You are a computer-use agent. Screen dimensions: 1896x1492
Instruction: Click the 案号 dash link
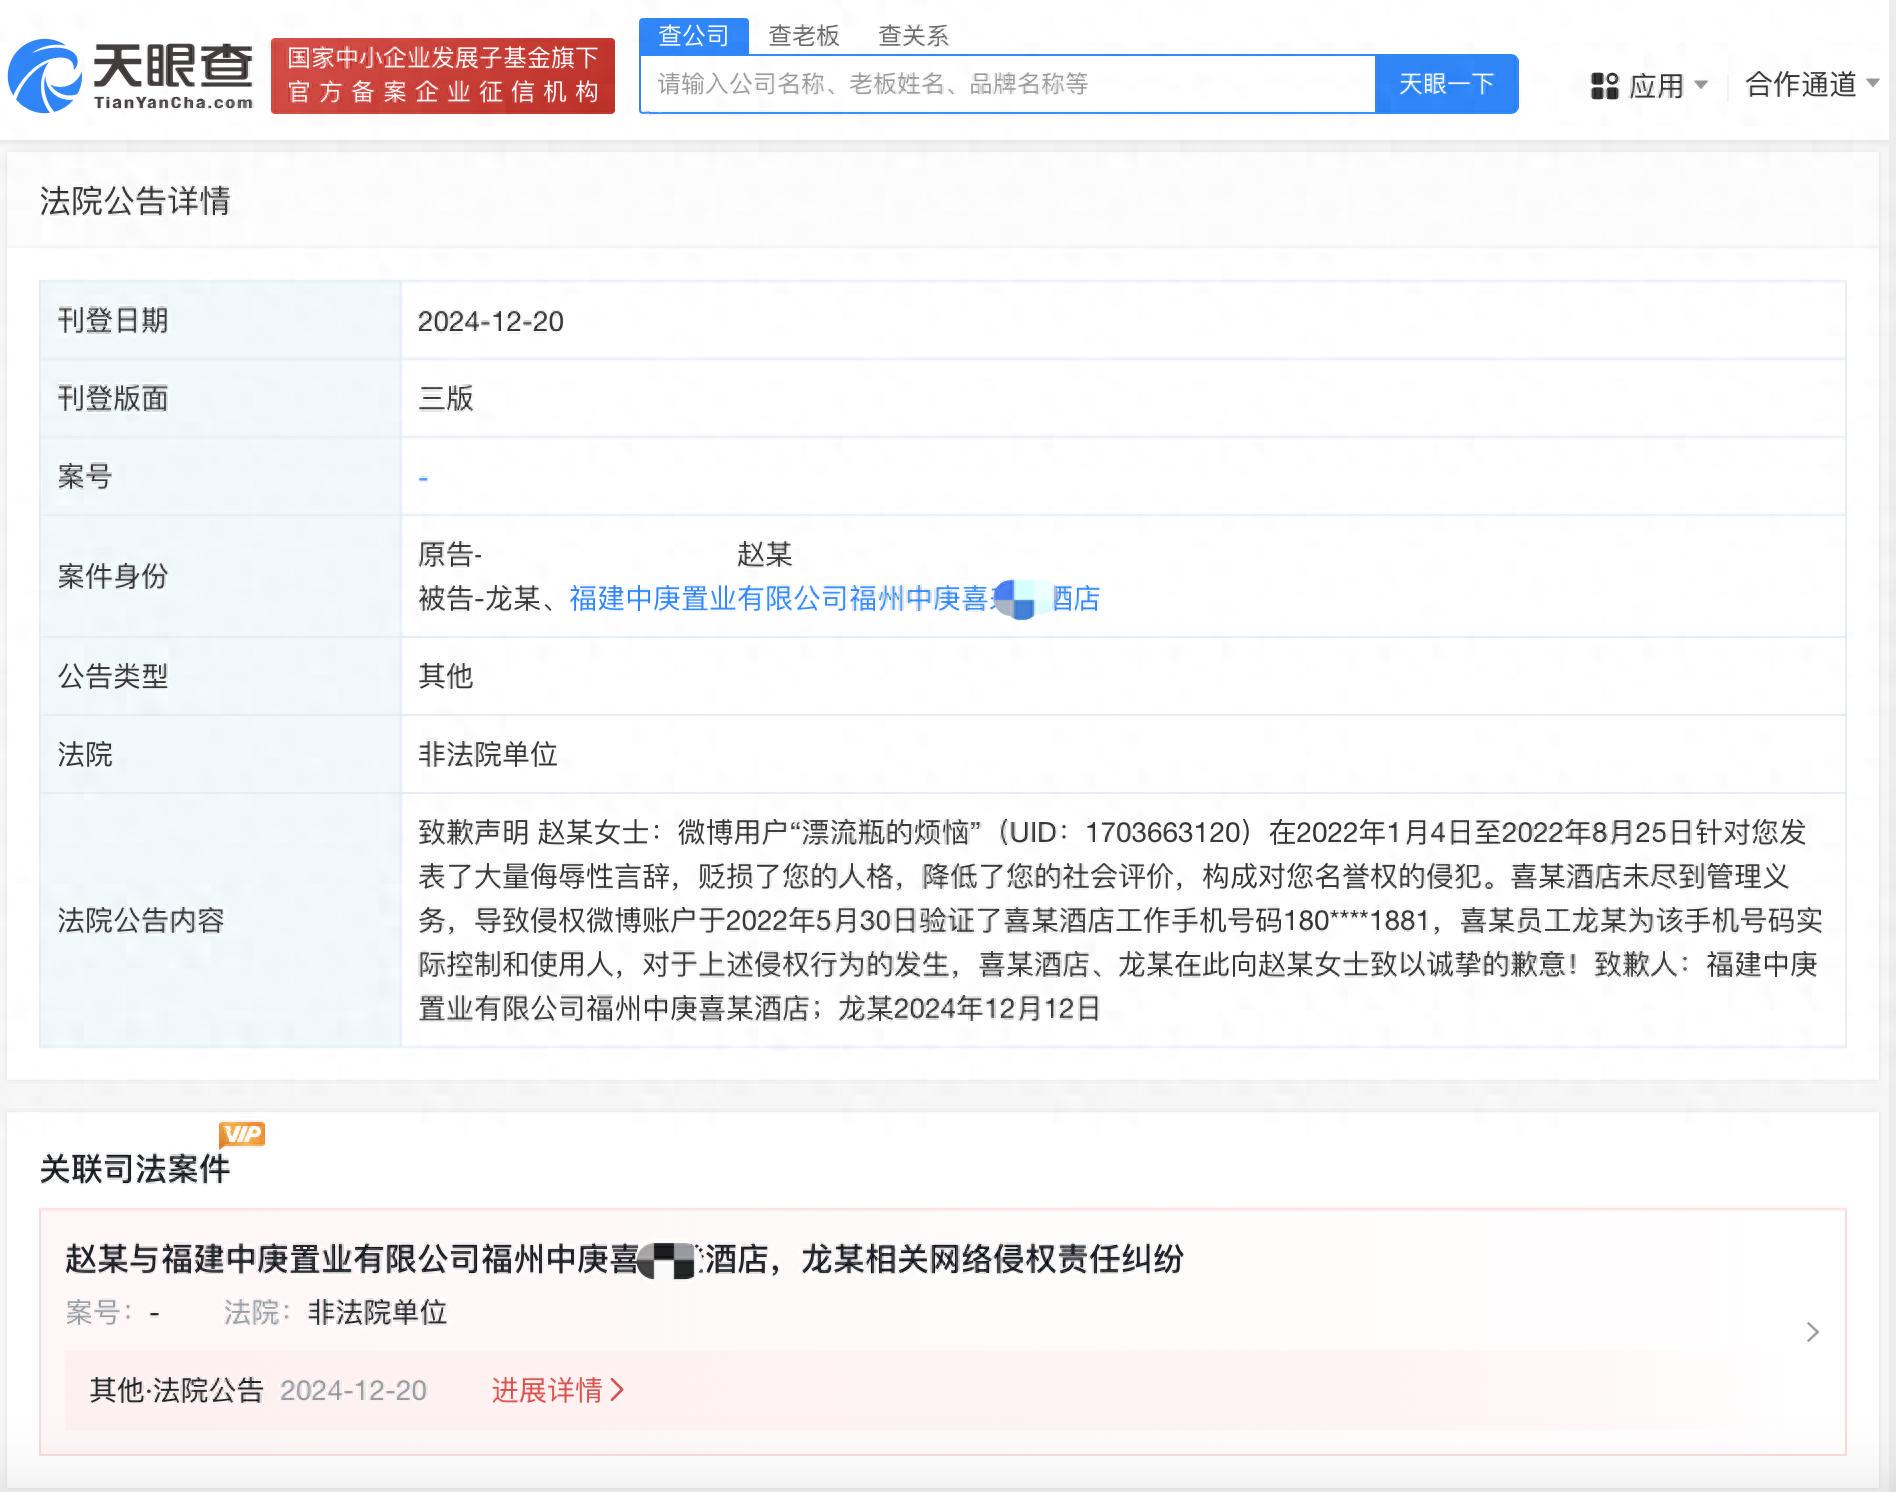coord(423,478)
